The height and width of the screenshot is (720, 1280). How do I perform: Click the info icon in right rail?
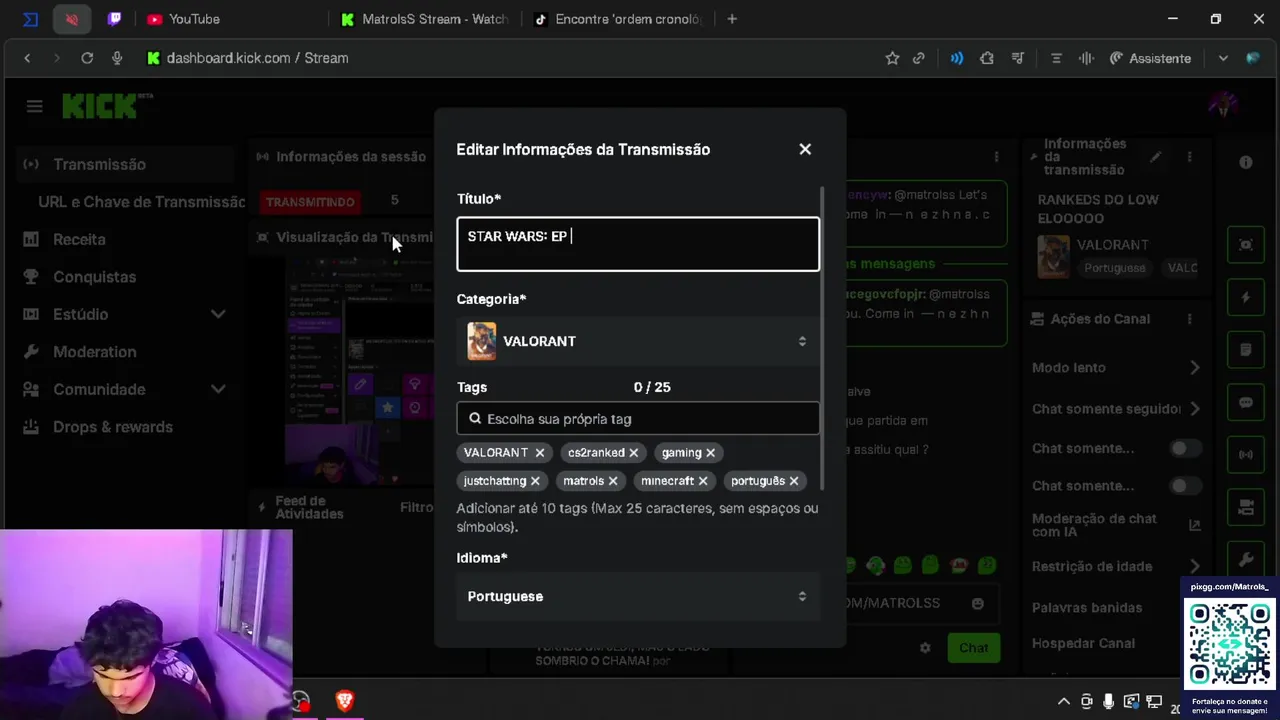pos(1246,162)
